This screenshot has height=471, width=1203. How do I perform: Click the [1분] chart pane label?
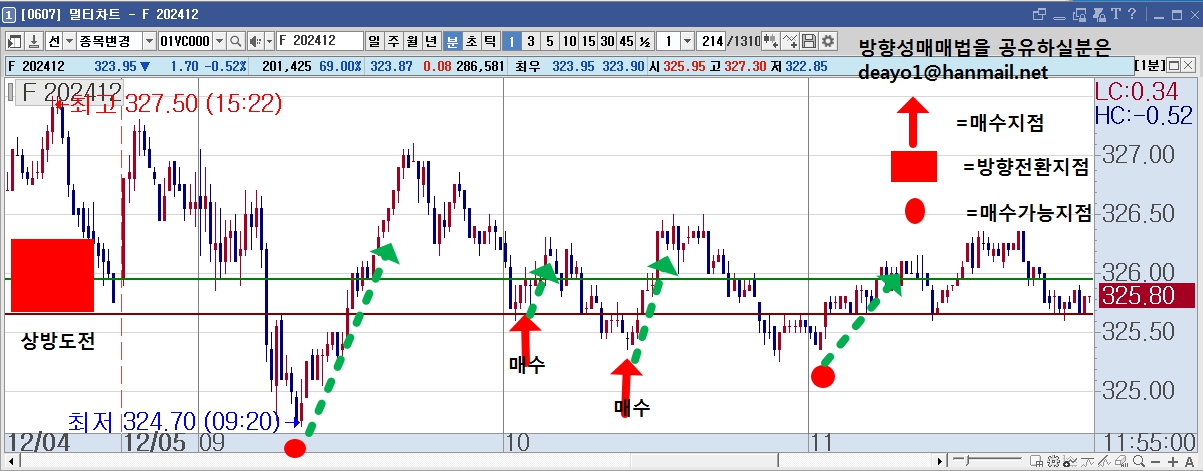point(1149,65)
